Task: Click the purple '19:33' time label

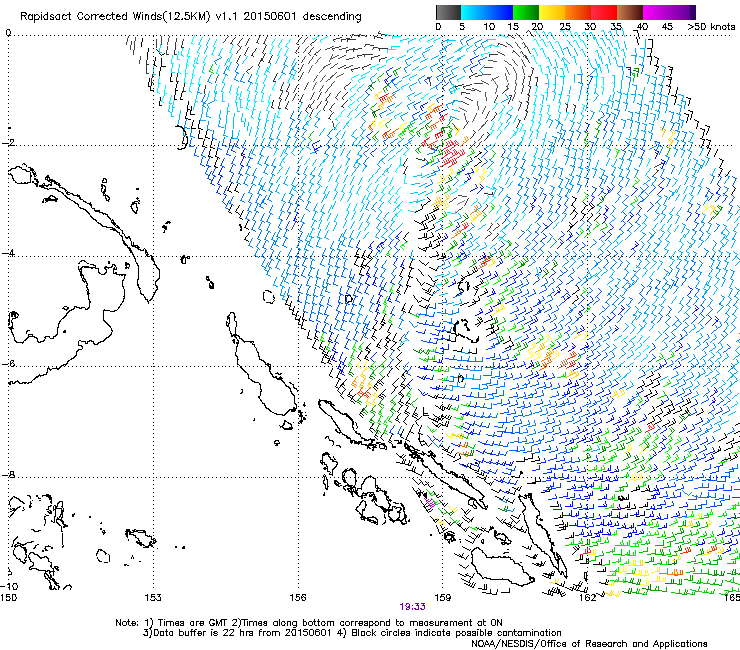Action: point(412,607)
